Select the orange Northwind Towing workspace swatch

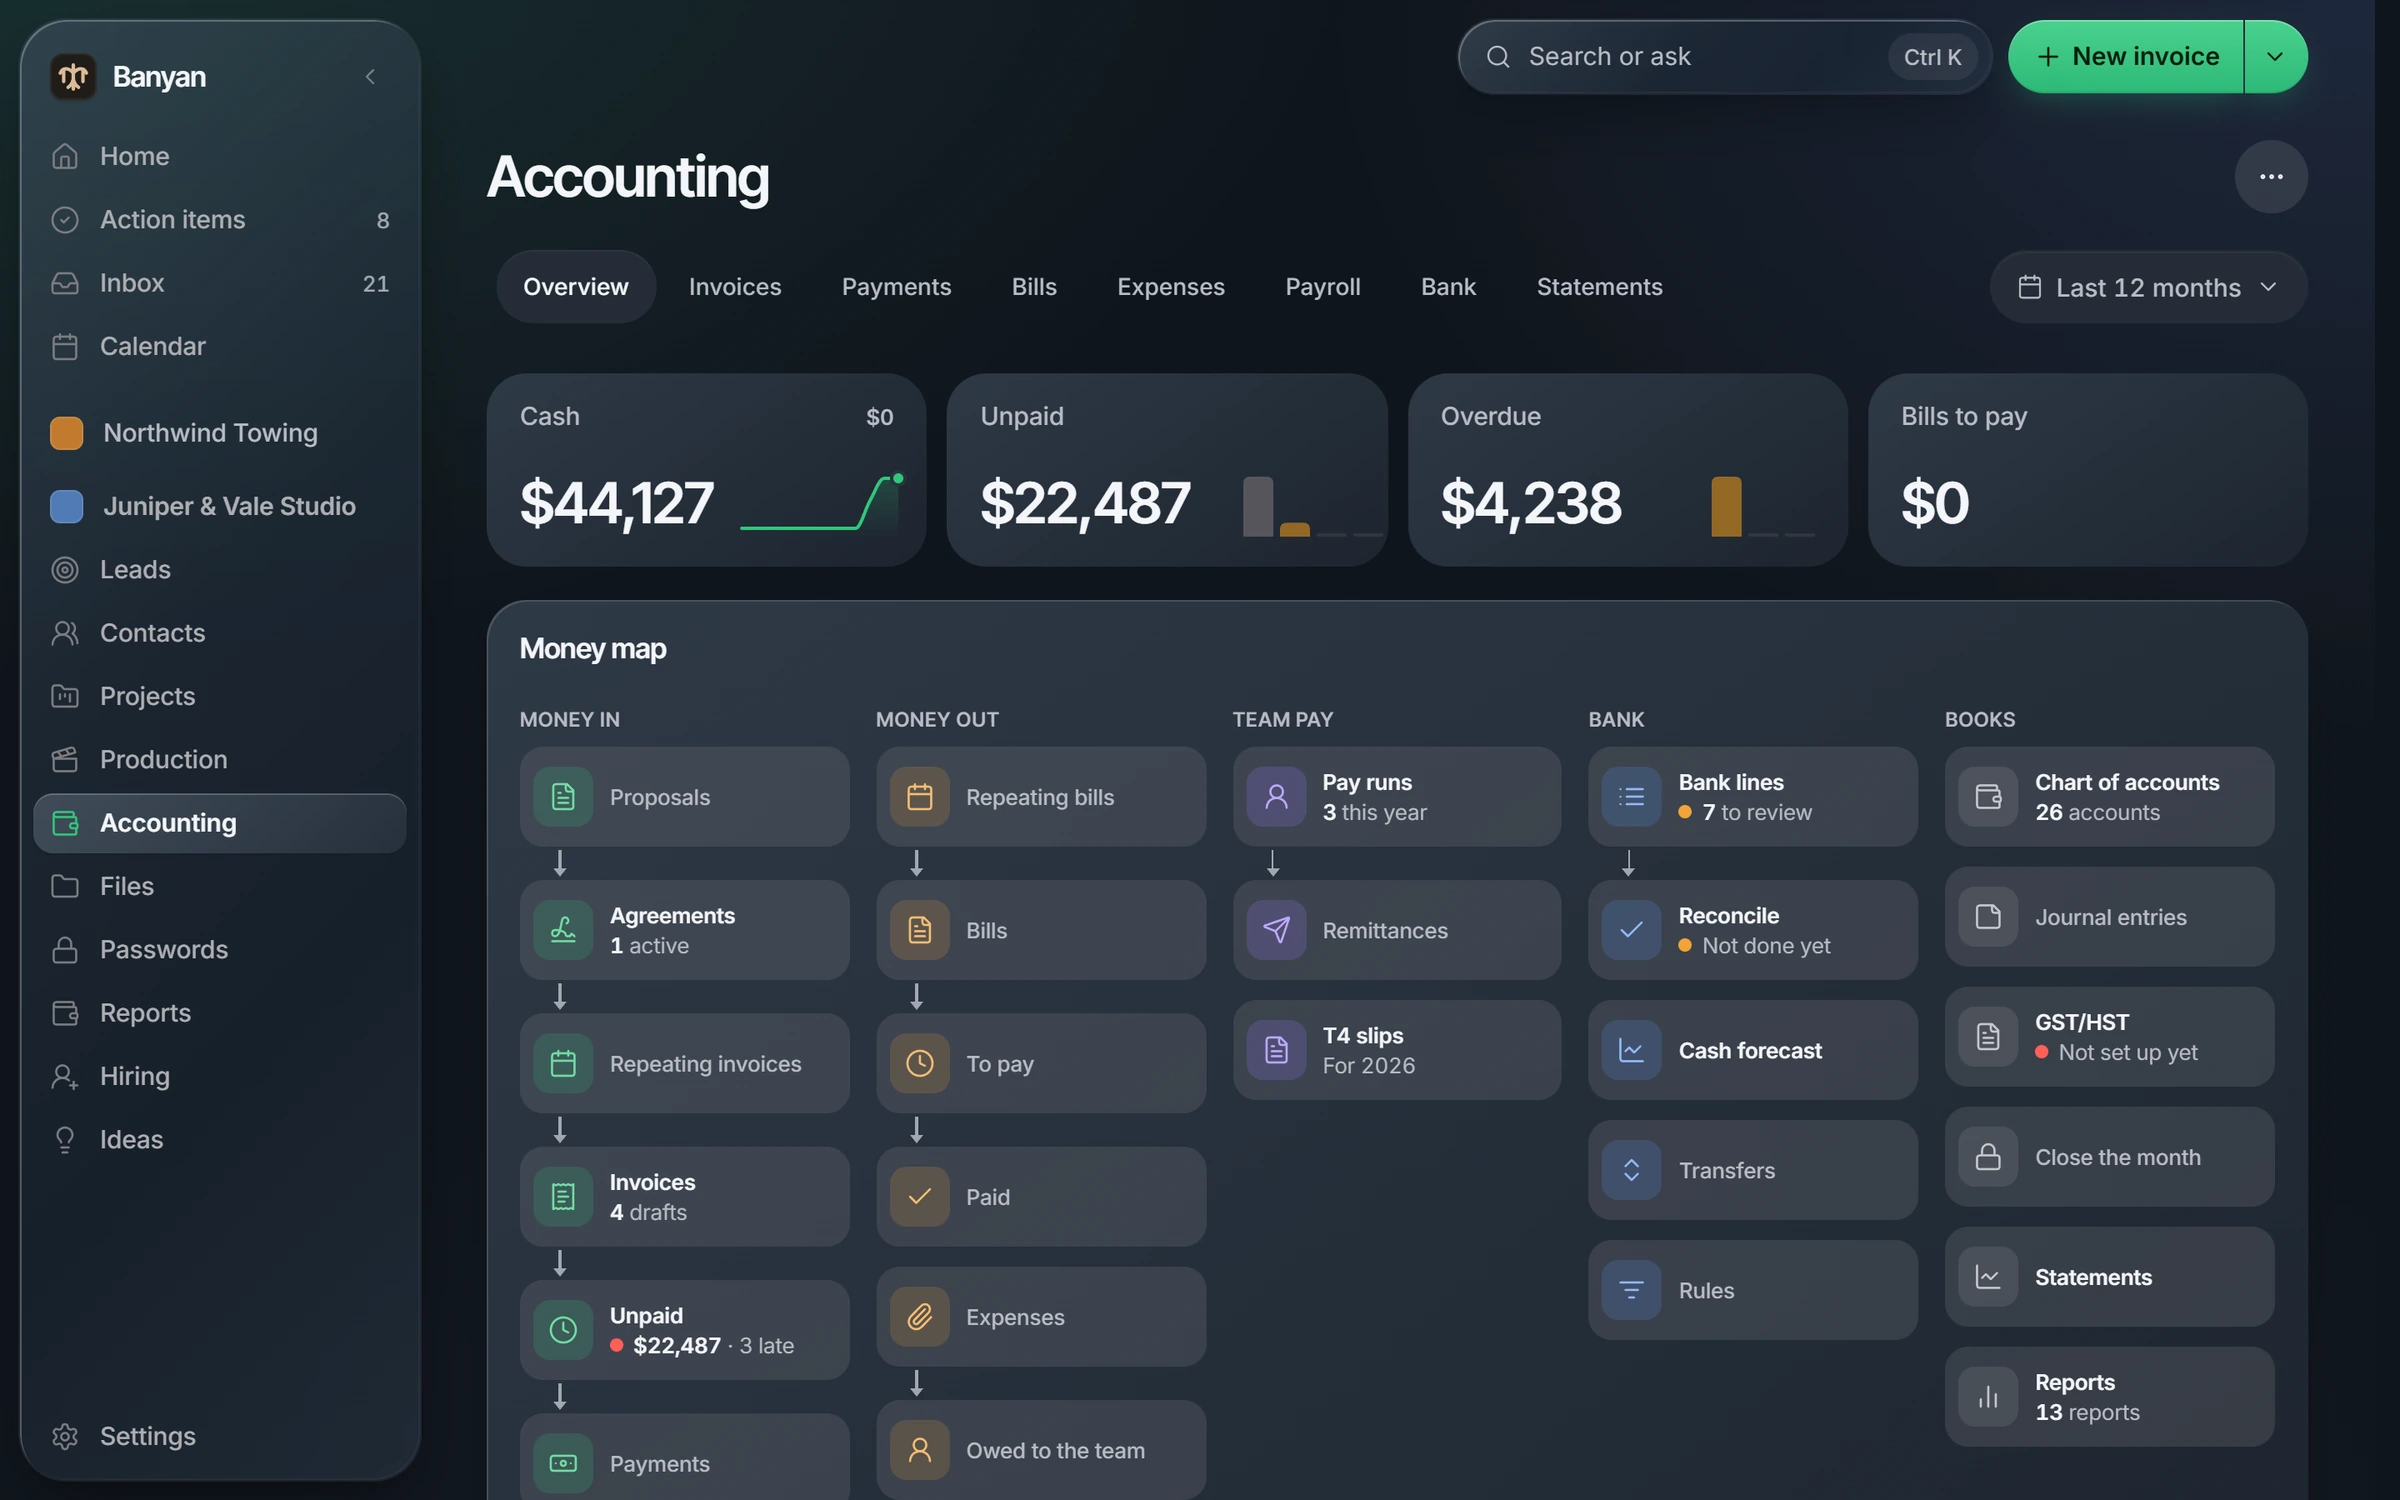click(x=66, y=433)
